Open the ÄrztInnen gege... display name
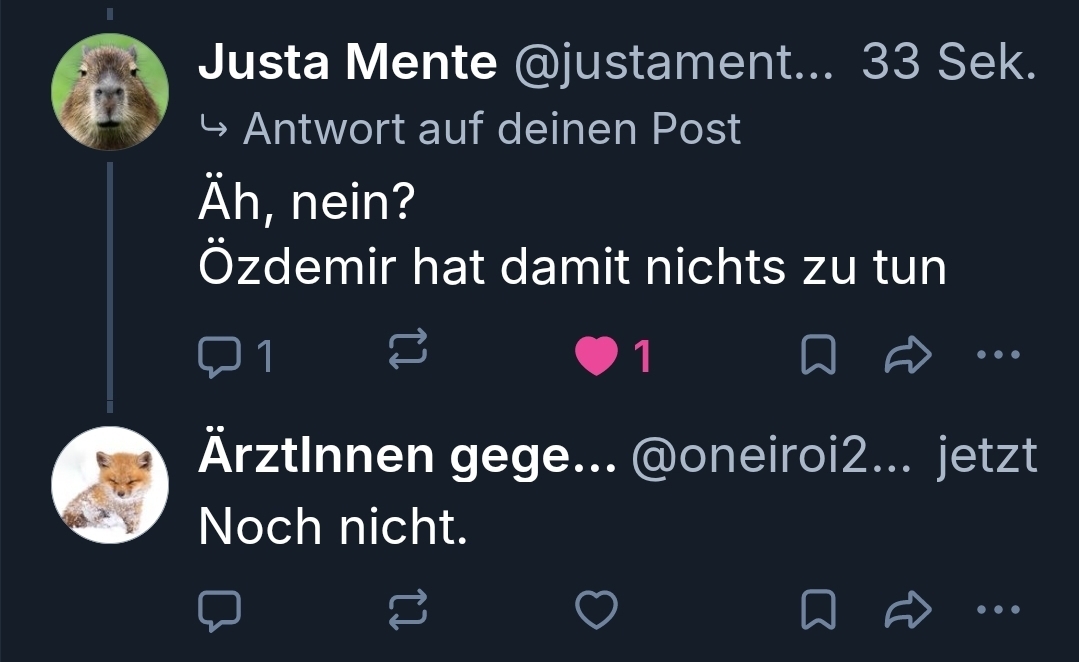The image size is (1079, 662). pos(406,457)
